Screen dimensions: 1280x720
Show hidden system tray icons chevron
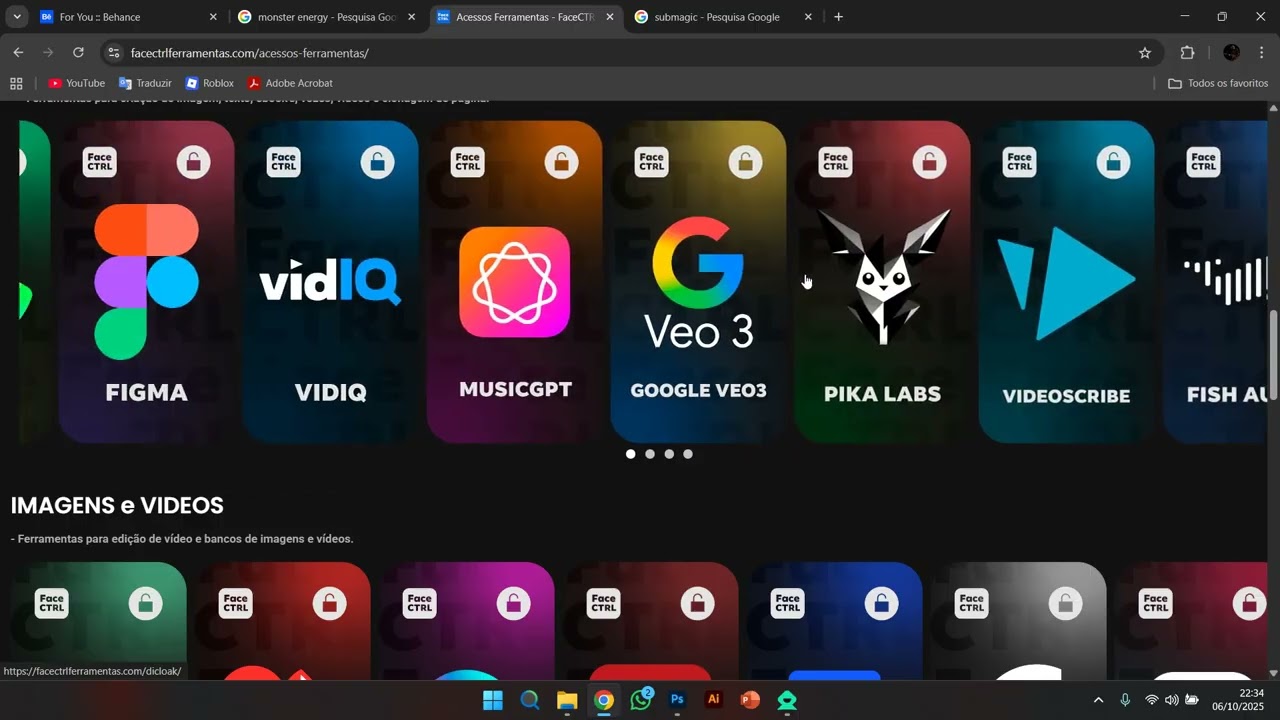coord(1098,700)
